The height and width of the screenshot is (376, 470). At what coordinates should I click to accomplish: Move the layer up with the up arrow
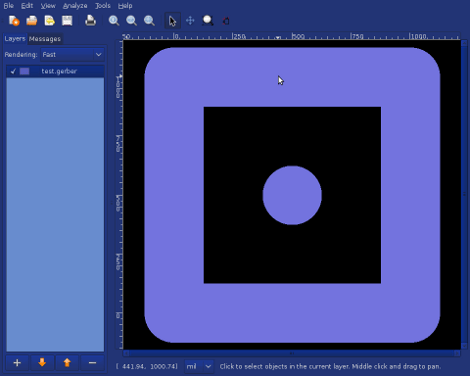(67, 363)
